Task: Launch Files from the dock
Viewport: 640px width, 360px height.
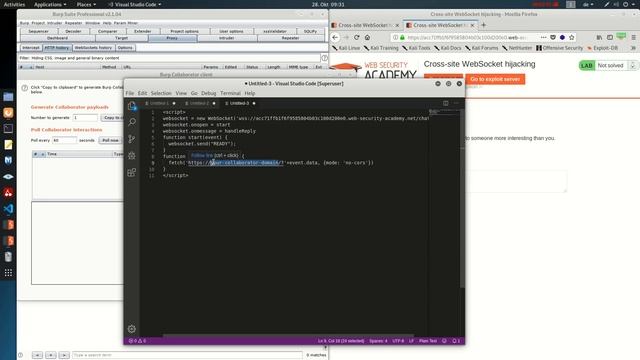Action: [x=8, y=97]
